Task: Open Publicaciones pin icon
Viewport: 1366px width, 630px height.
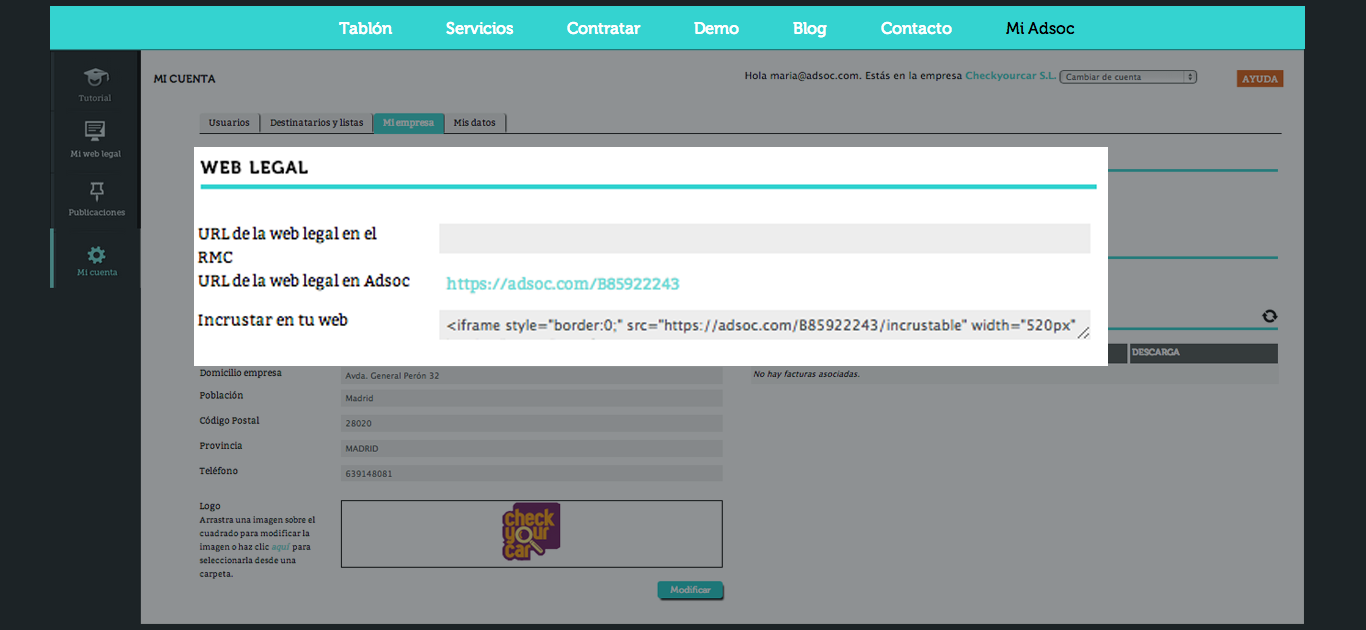Action: click(x=96, y=190)
